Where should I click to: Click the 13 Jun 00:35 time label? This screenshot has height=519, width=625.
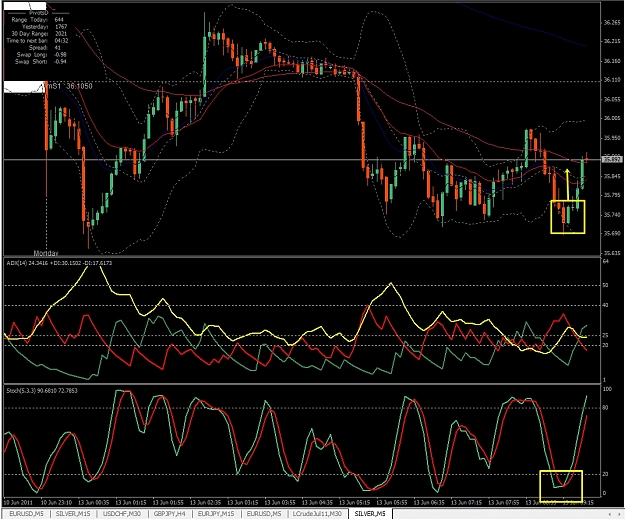click(x=93, y=503)
